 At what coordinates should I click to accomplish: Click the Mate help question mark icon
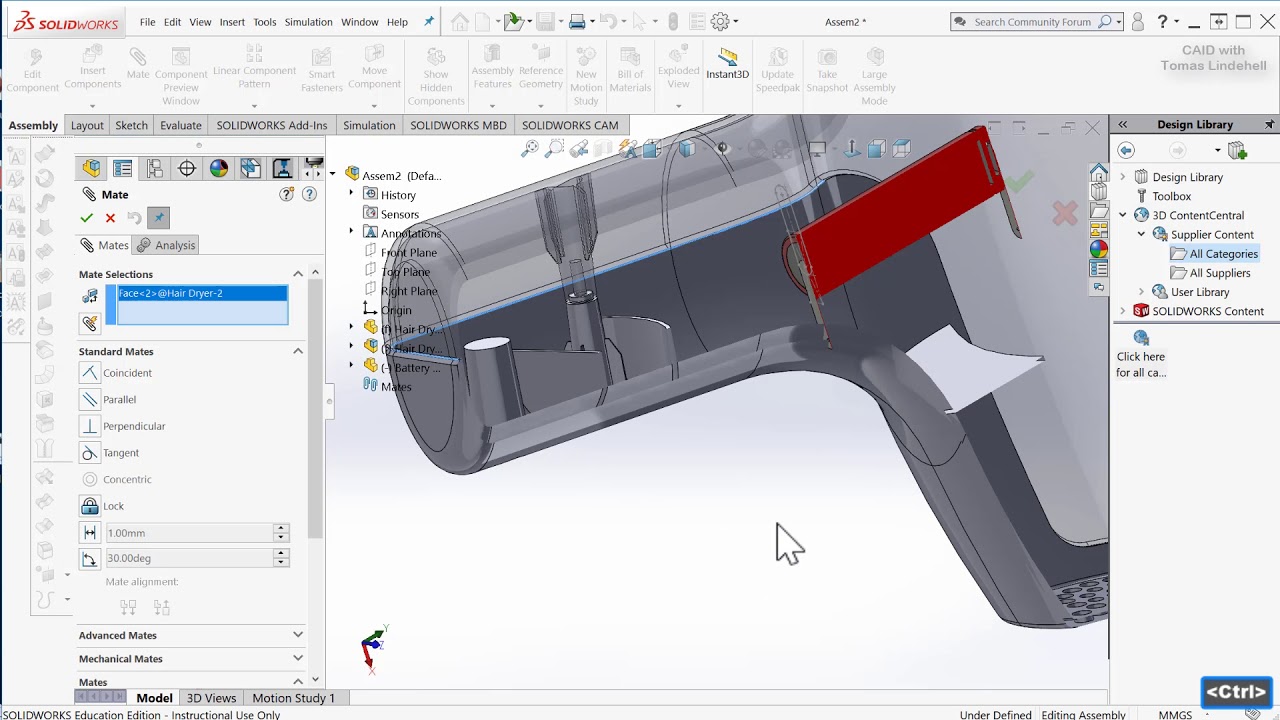click(x=309, y=195)
